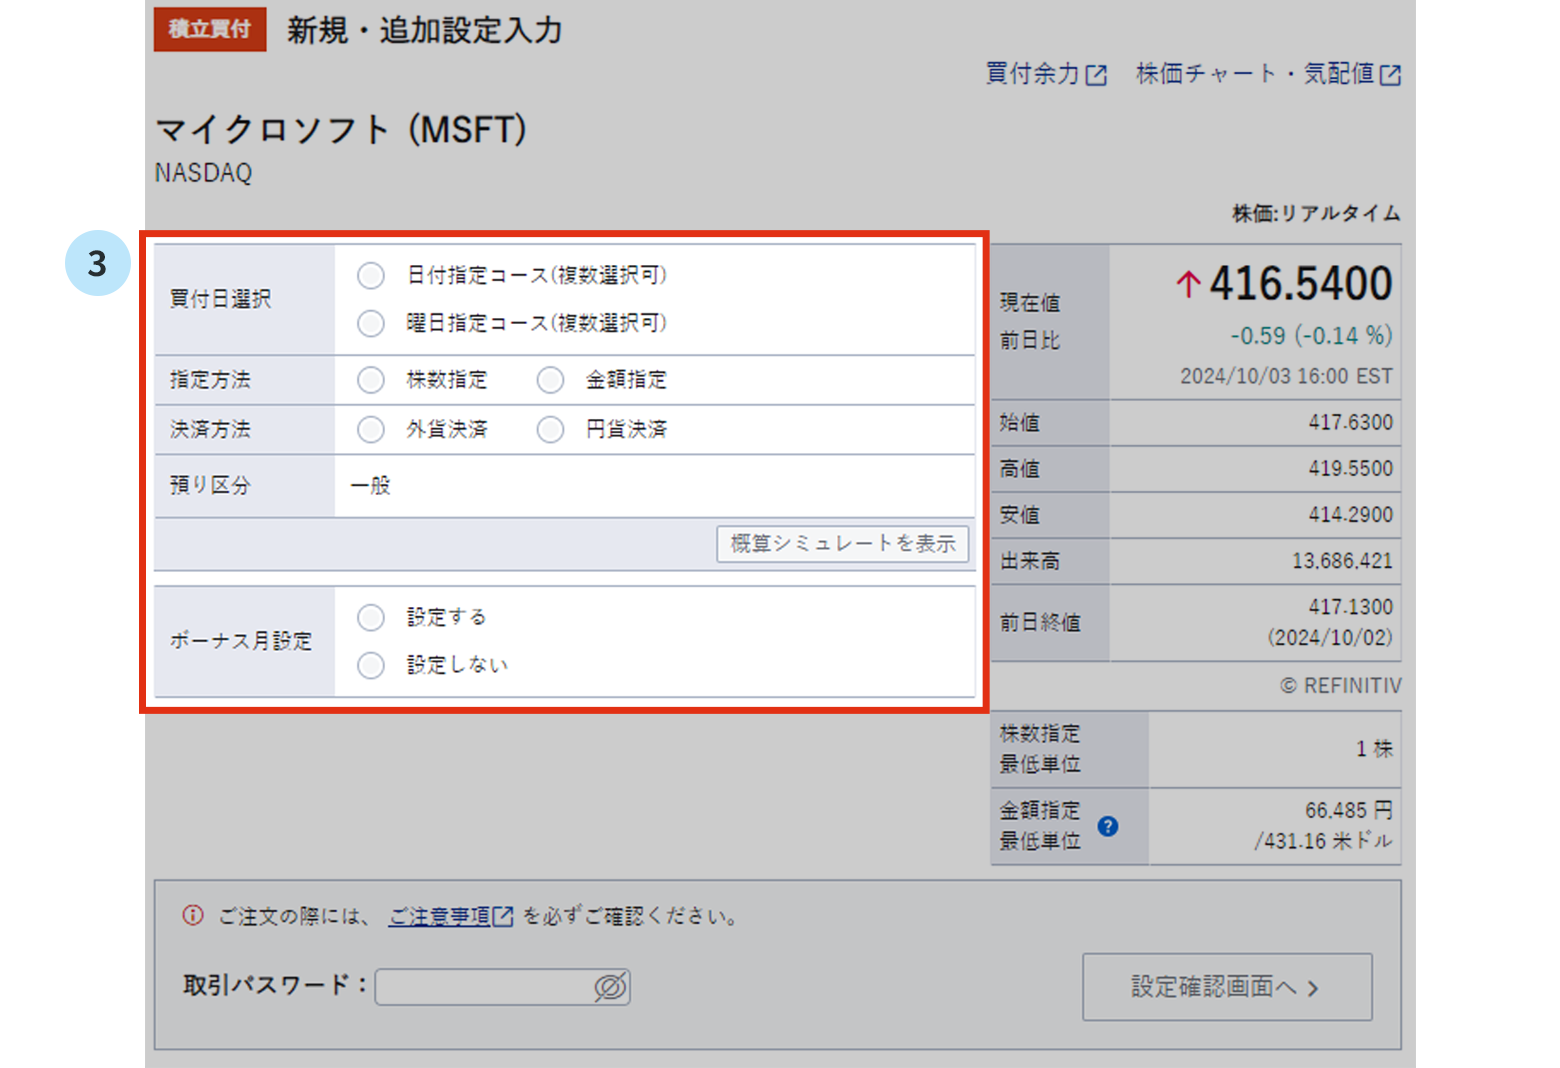Click red up-arrow beside current price
The height and width of the screenshot is (1068, 1560).
(1188, 285)
